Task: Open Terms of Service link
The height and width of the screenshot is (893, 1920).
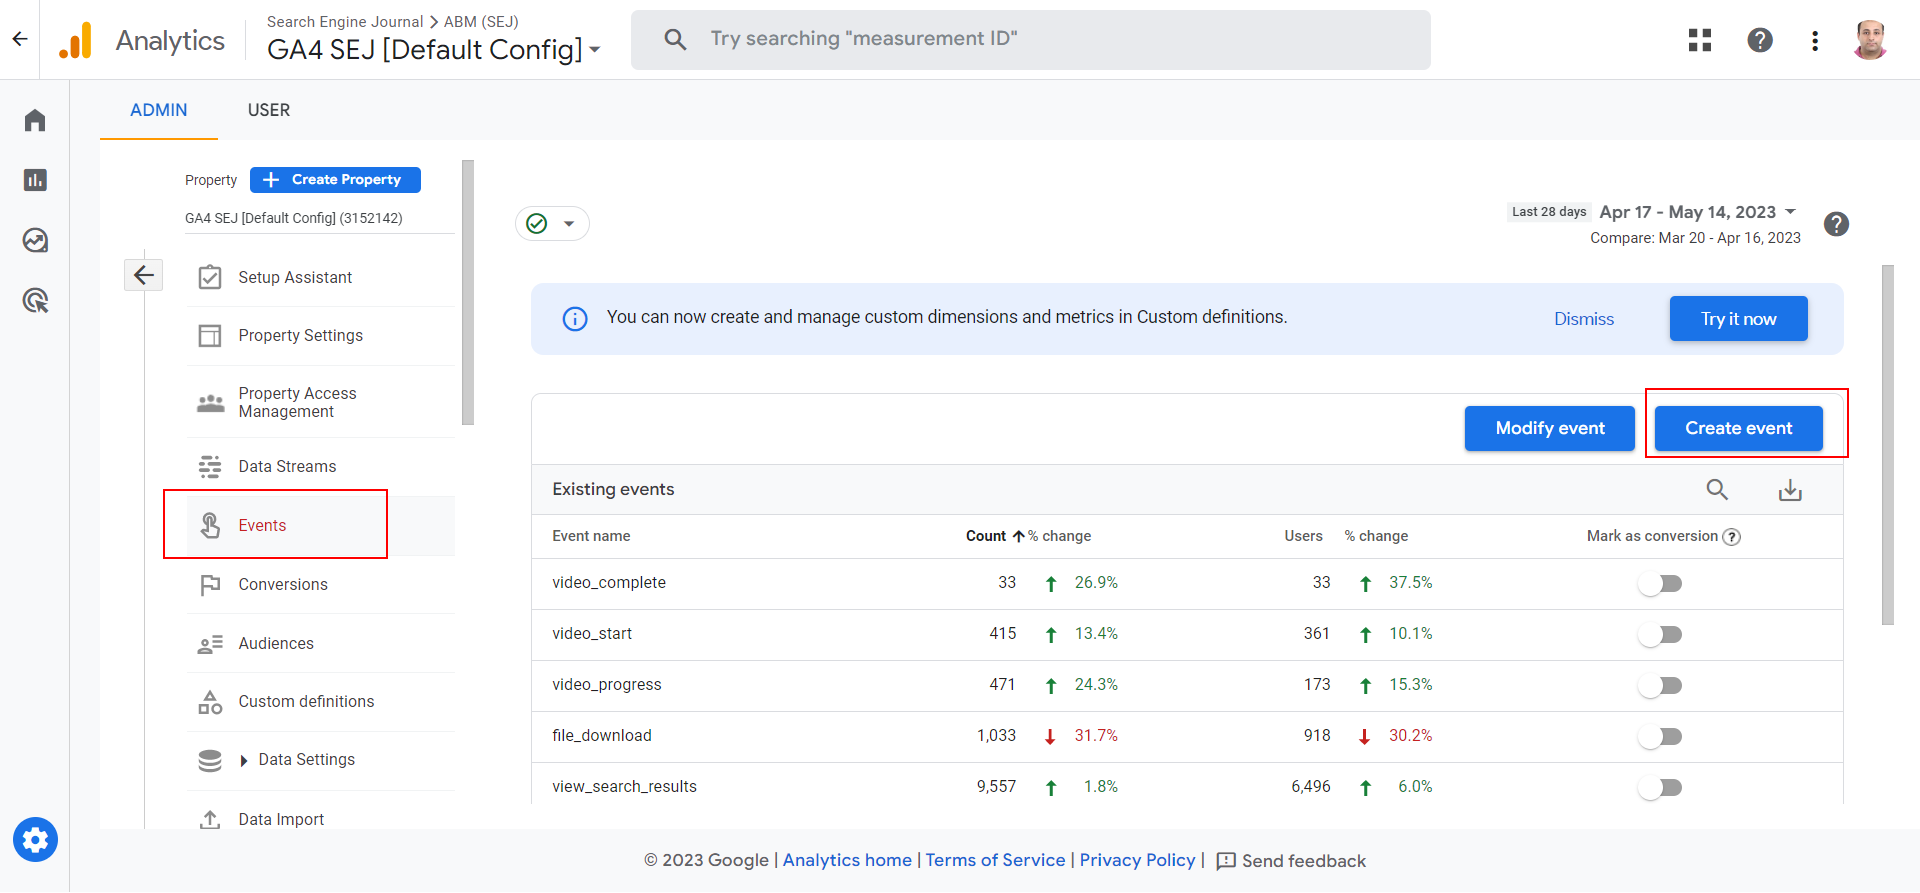Action: [995, 860]
